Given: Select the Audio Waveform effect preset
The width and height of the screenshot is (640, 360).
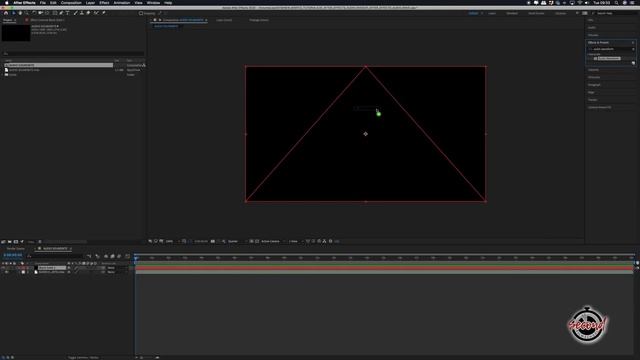Looking at the screenshot, I should click(x=609, y=58).
